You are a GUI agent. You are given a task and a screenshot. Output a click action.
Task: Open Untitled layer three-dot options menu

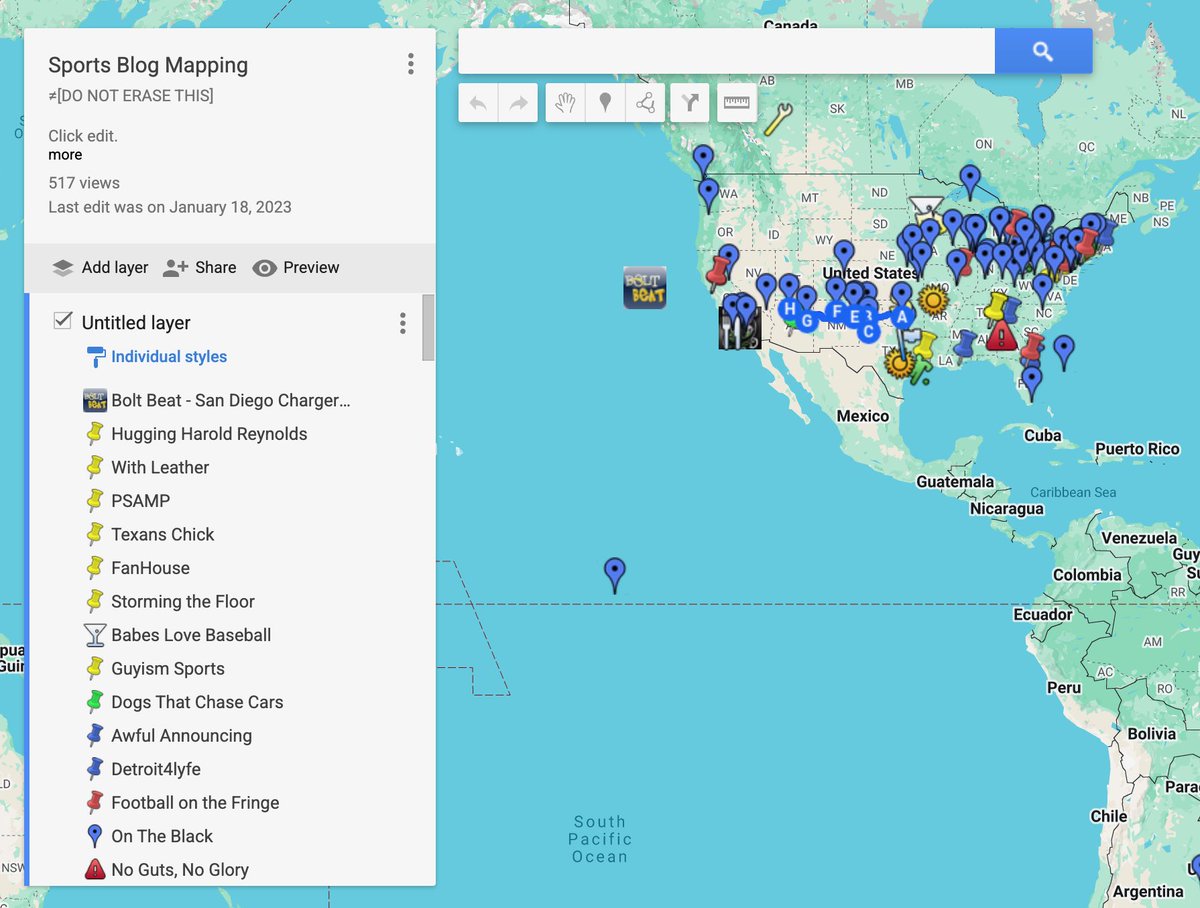tap(402, 323)
